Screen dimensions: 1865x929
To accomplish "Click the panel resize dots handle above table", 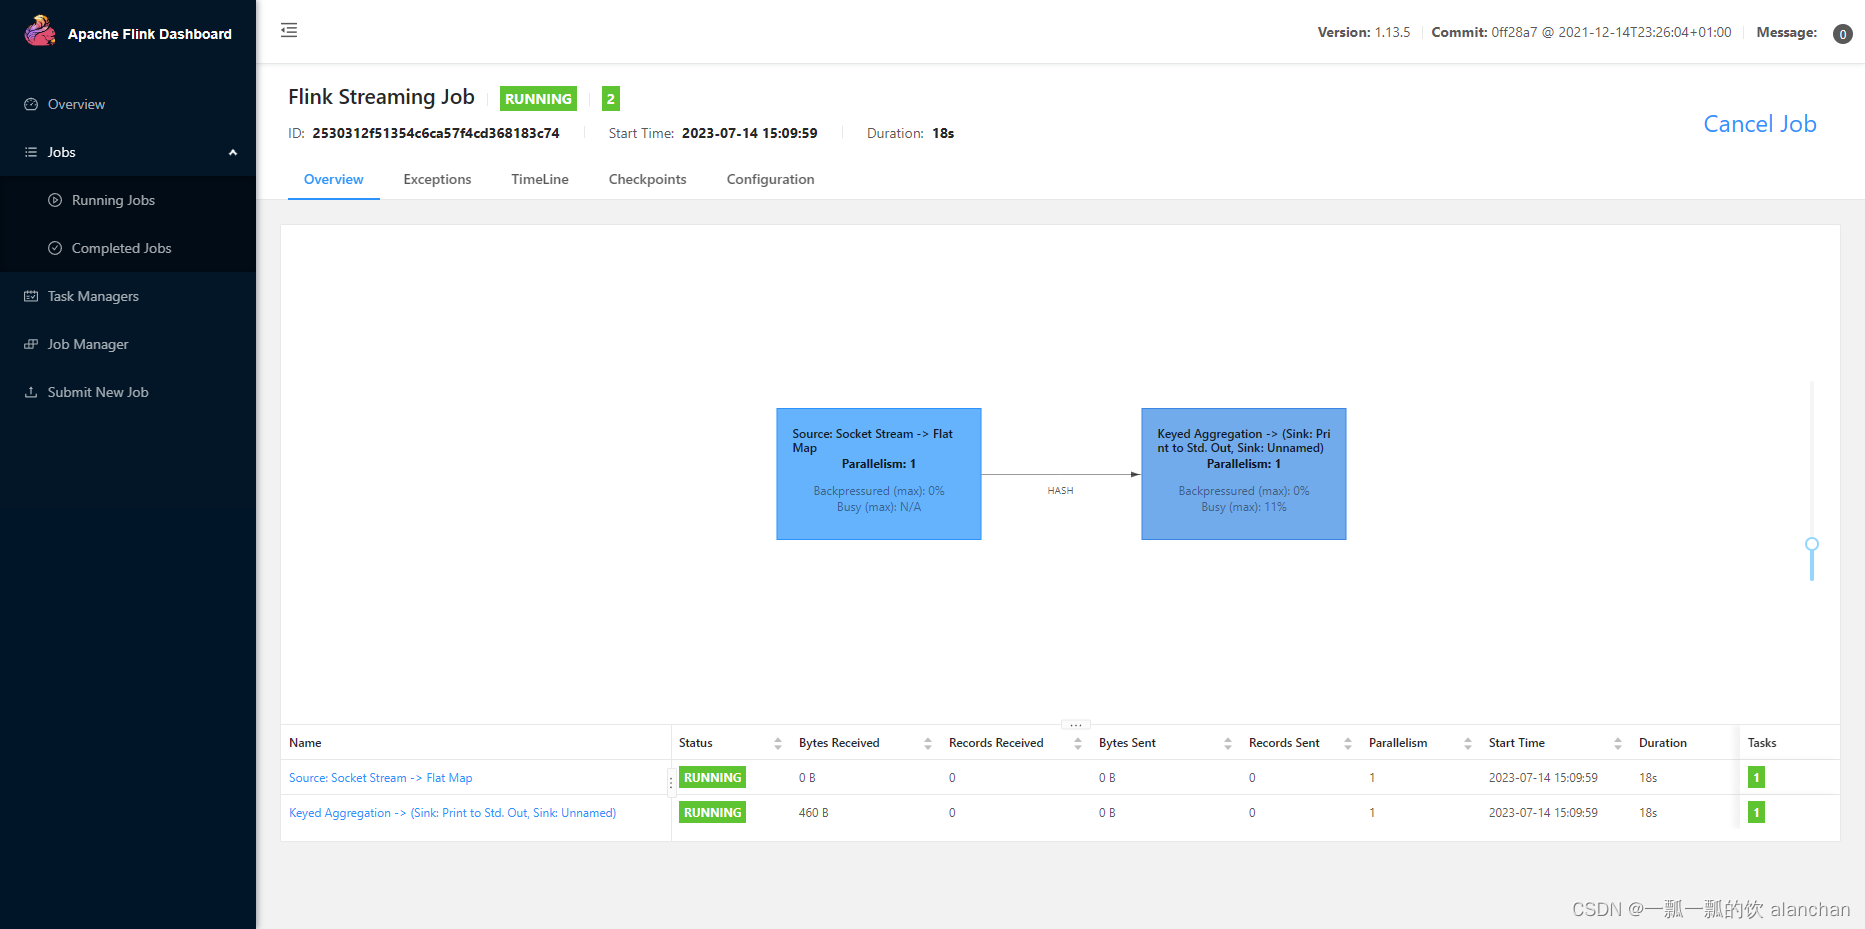I will pos(1075,724).
